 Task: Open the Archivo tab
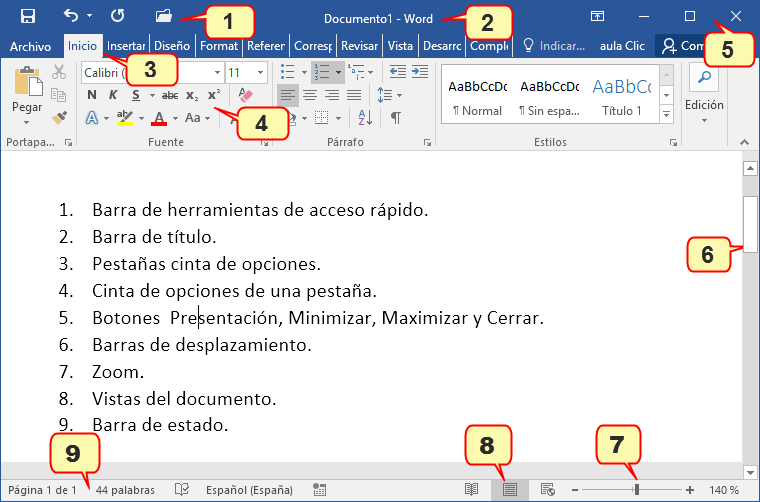[x=30, y=46]
